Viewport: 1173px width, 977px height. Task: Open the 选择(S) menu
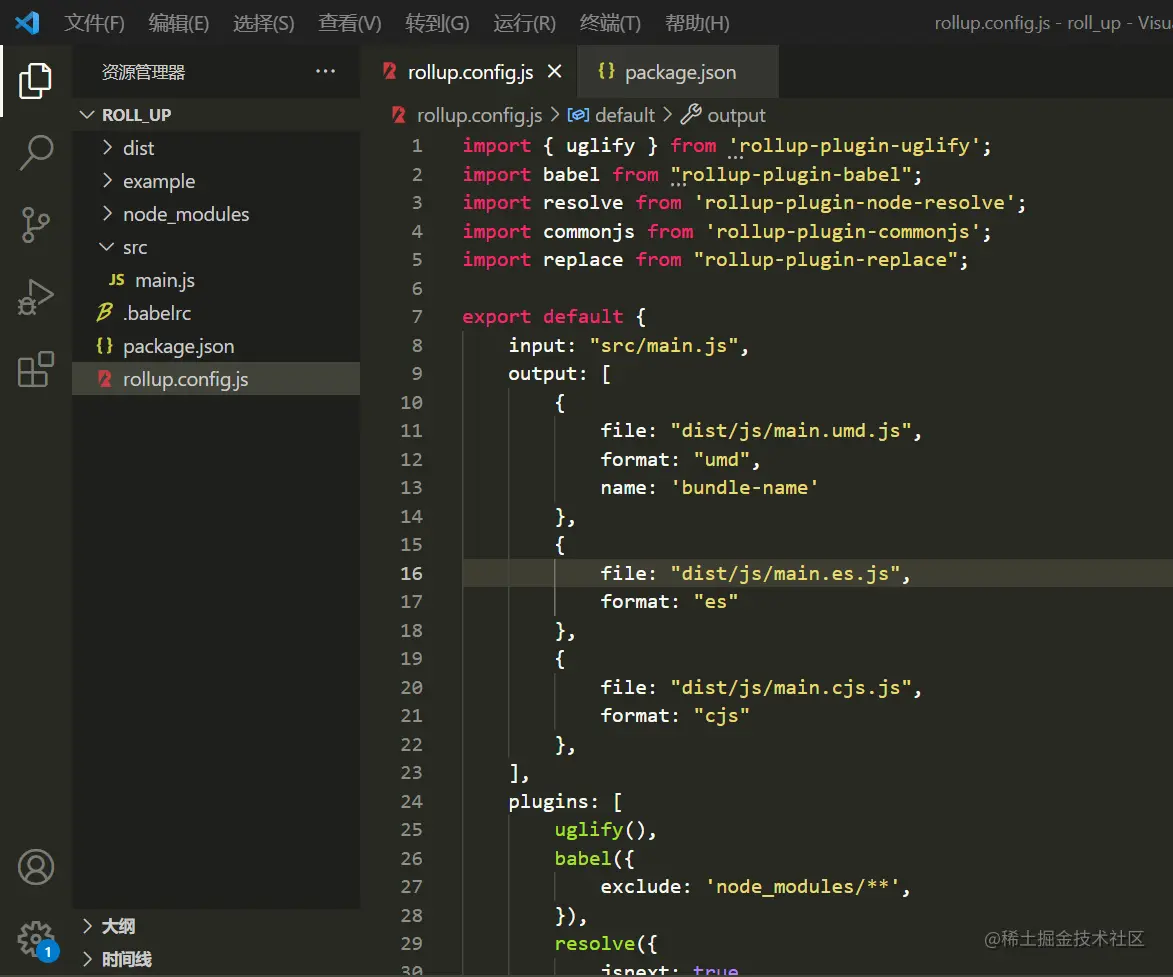pyautogui.click(x=263, y=23)
